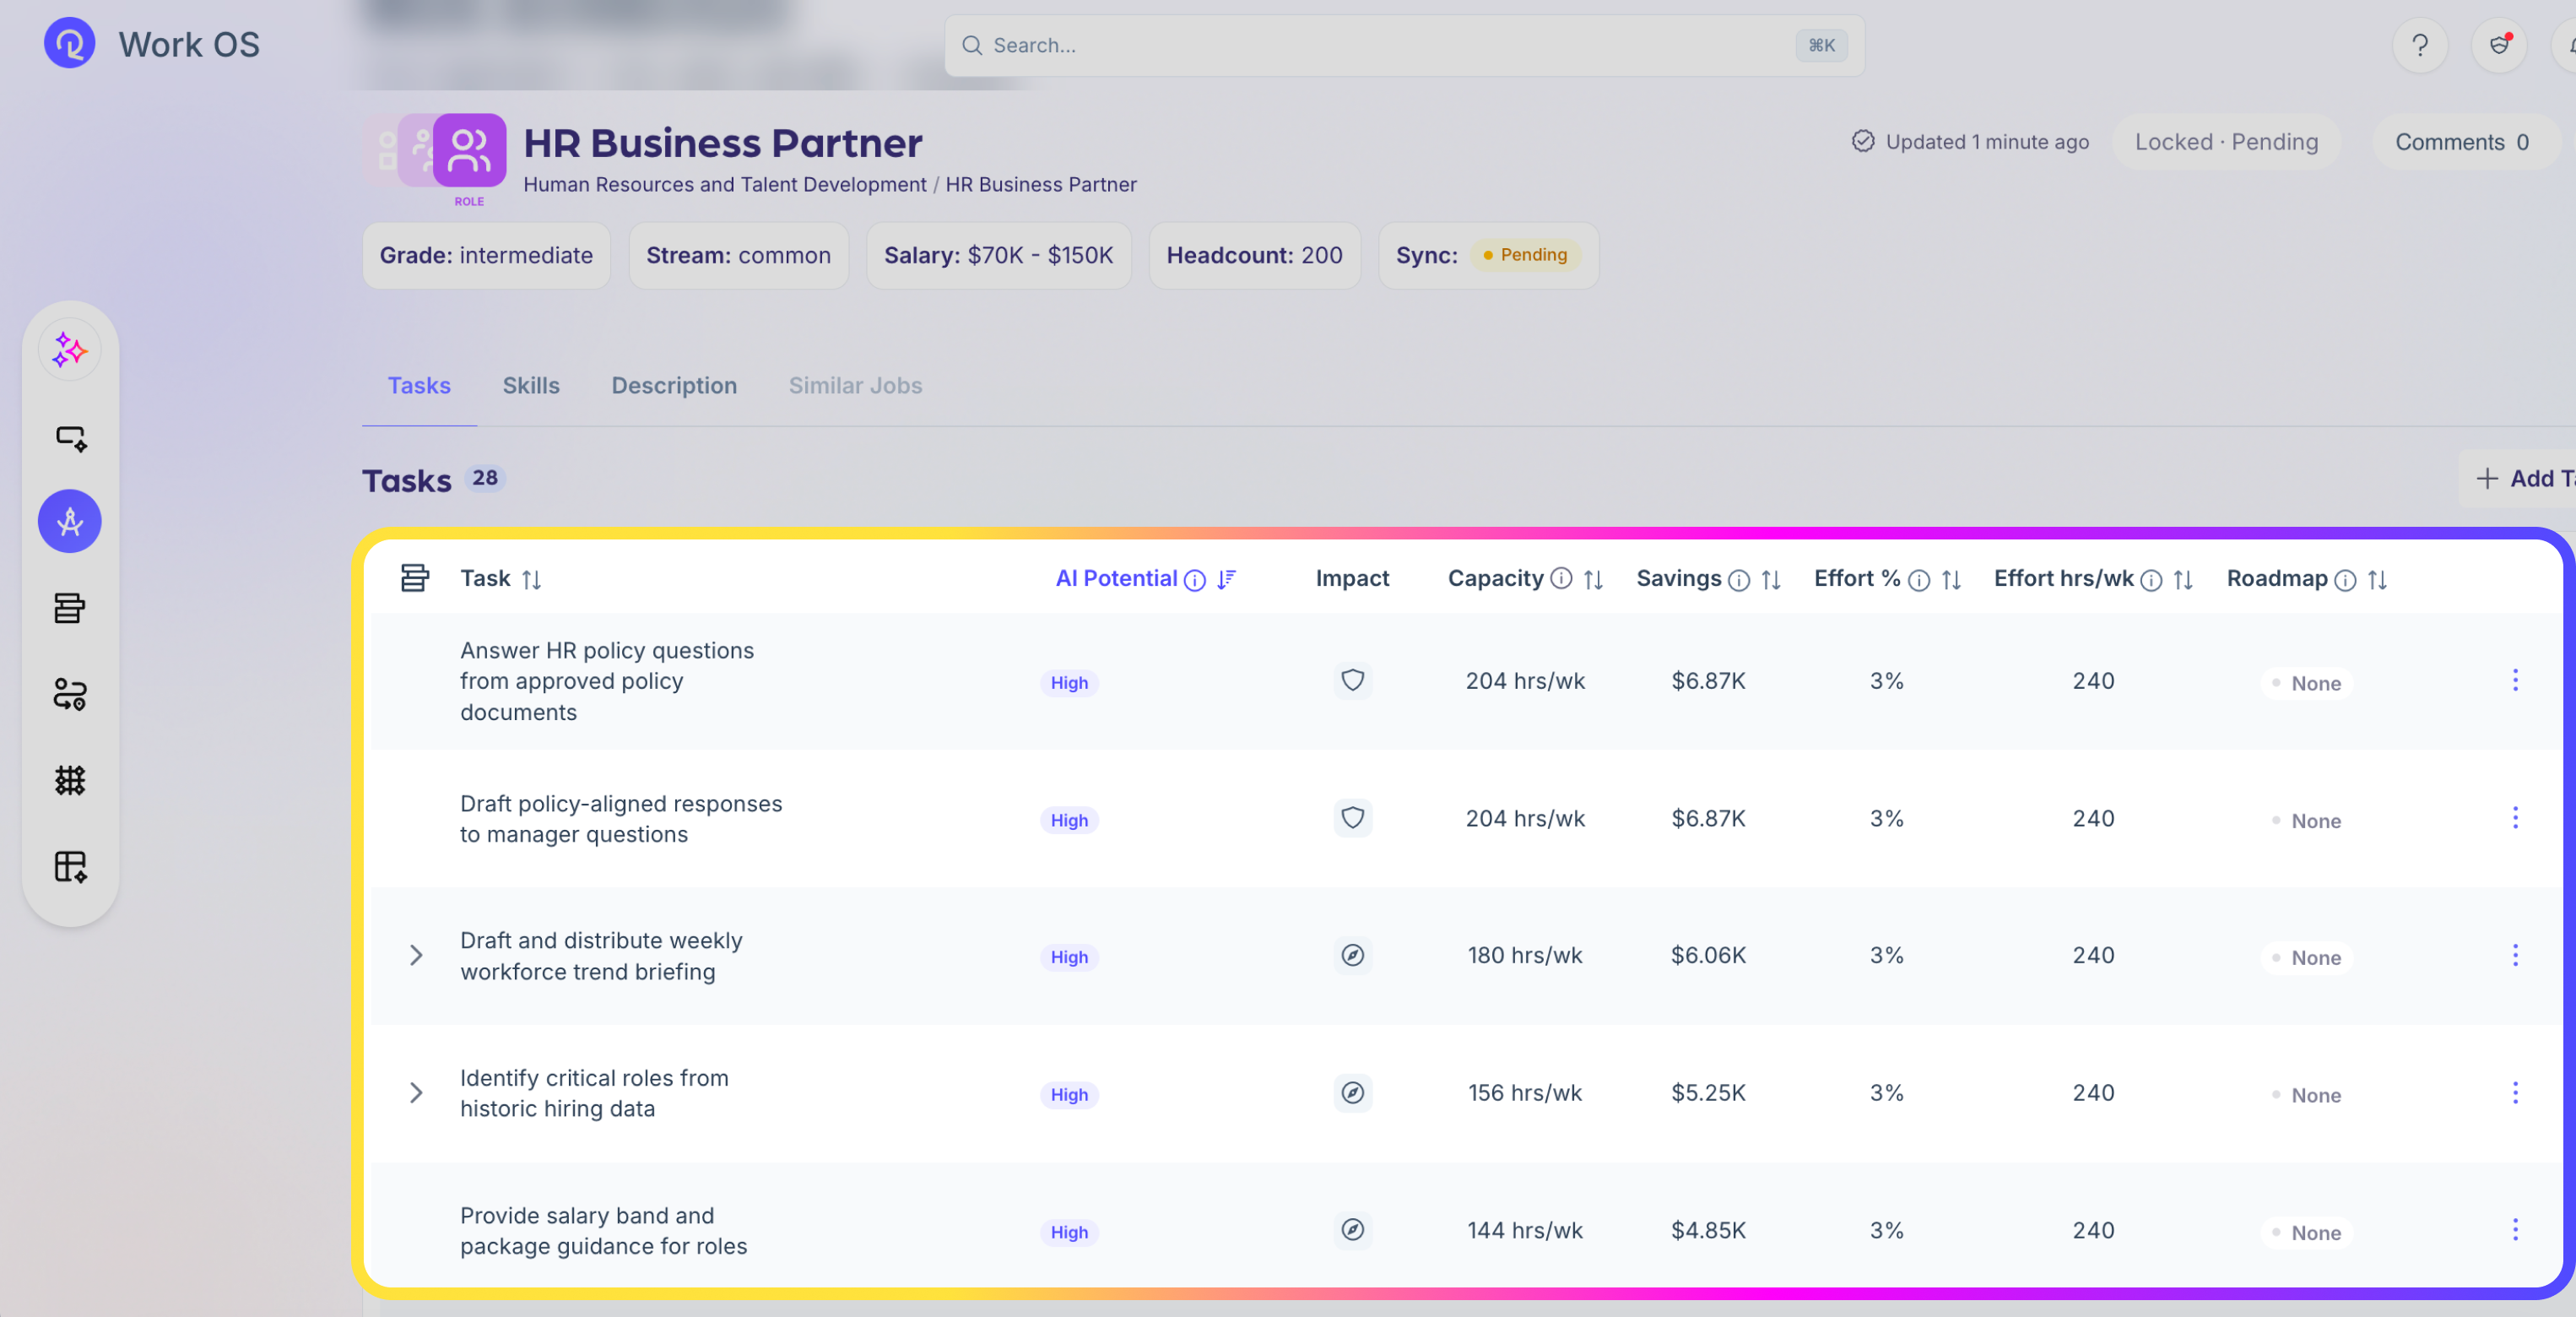Viewport: 2576px width, 1317px height.
Task: Open Roadmap None dropdown for Draft policy-aligned responses
Action: (2305, 820)
